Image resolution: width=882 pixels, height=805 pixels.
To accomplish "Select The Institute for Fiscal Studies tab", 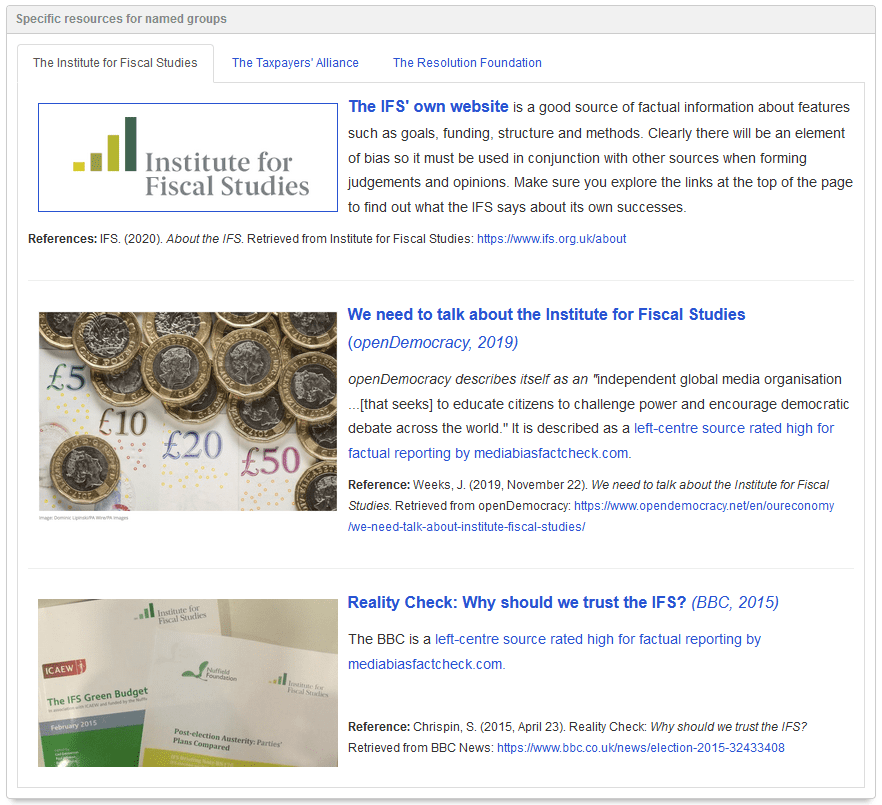I will [115, 62].
